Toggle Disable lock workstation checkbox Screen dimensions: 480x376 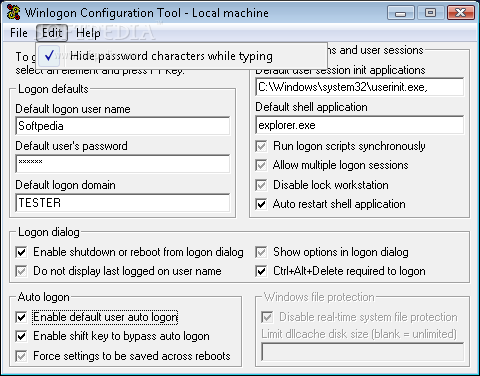click(261, 185)
